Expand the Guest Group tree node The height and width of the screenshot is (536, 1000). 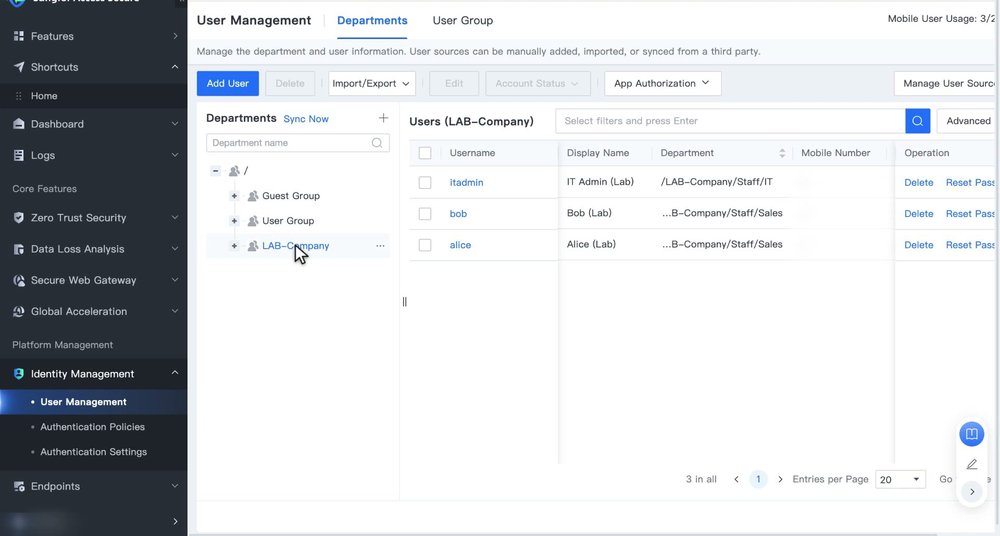[234, 196]
